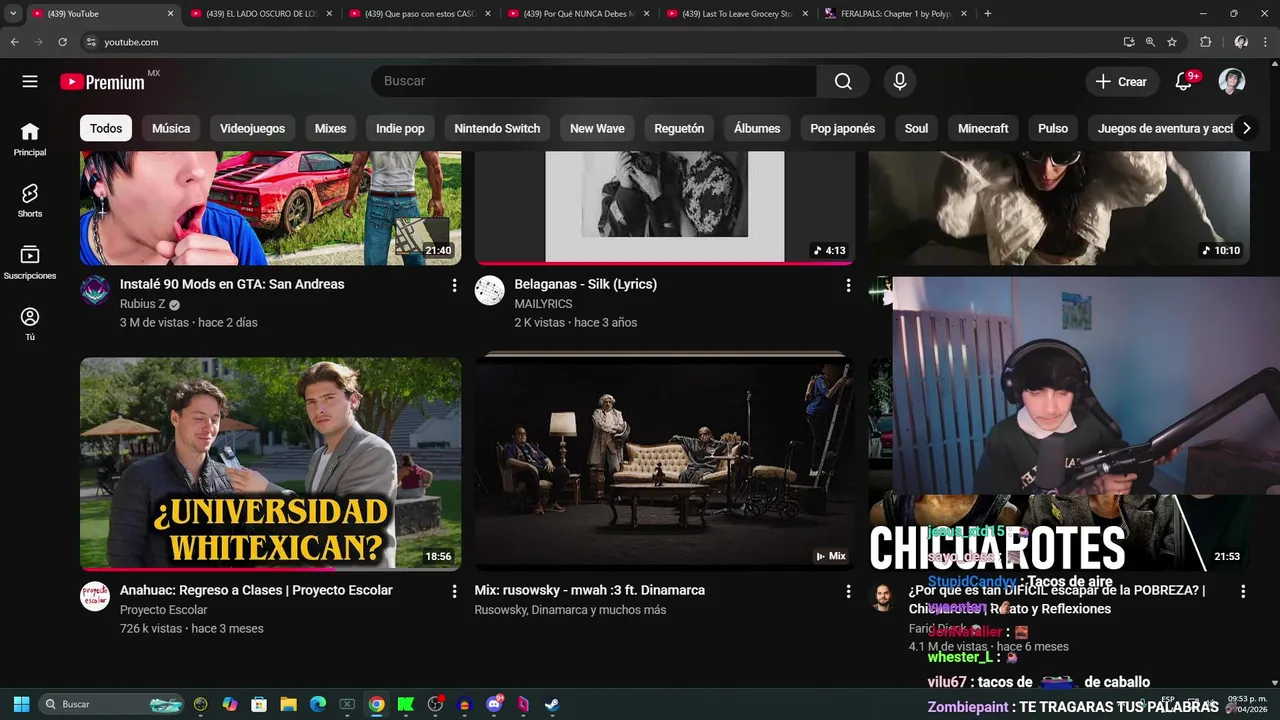Select the Videojuegos filter chip
Viewport: 1280px width, 720px height.
pyautogui.click(x=252, y=128)
